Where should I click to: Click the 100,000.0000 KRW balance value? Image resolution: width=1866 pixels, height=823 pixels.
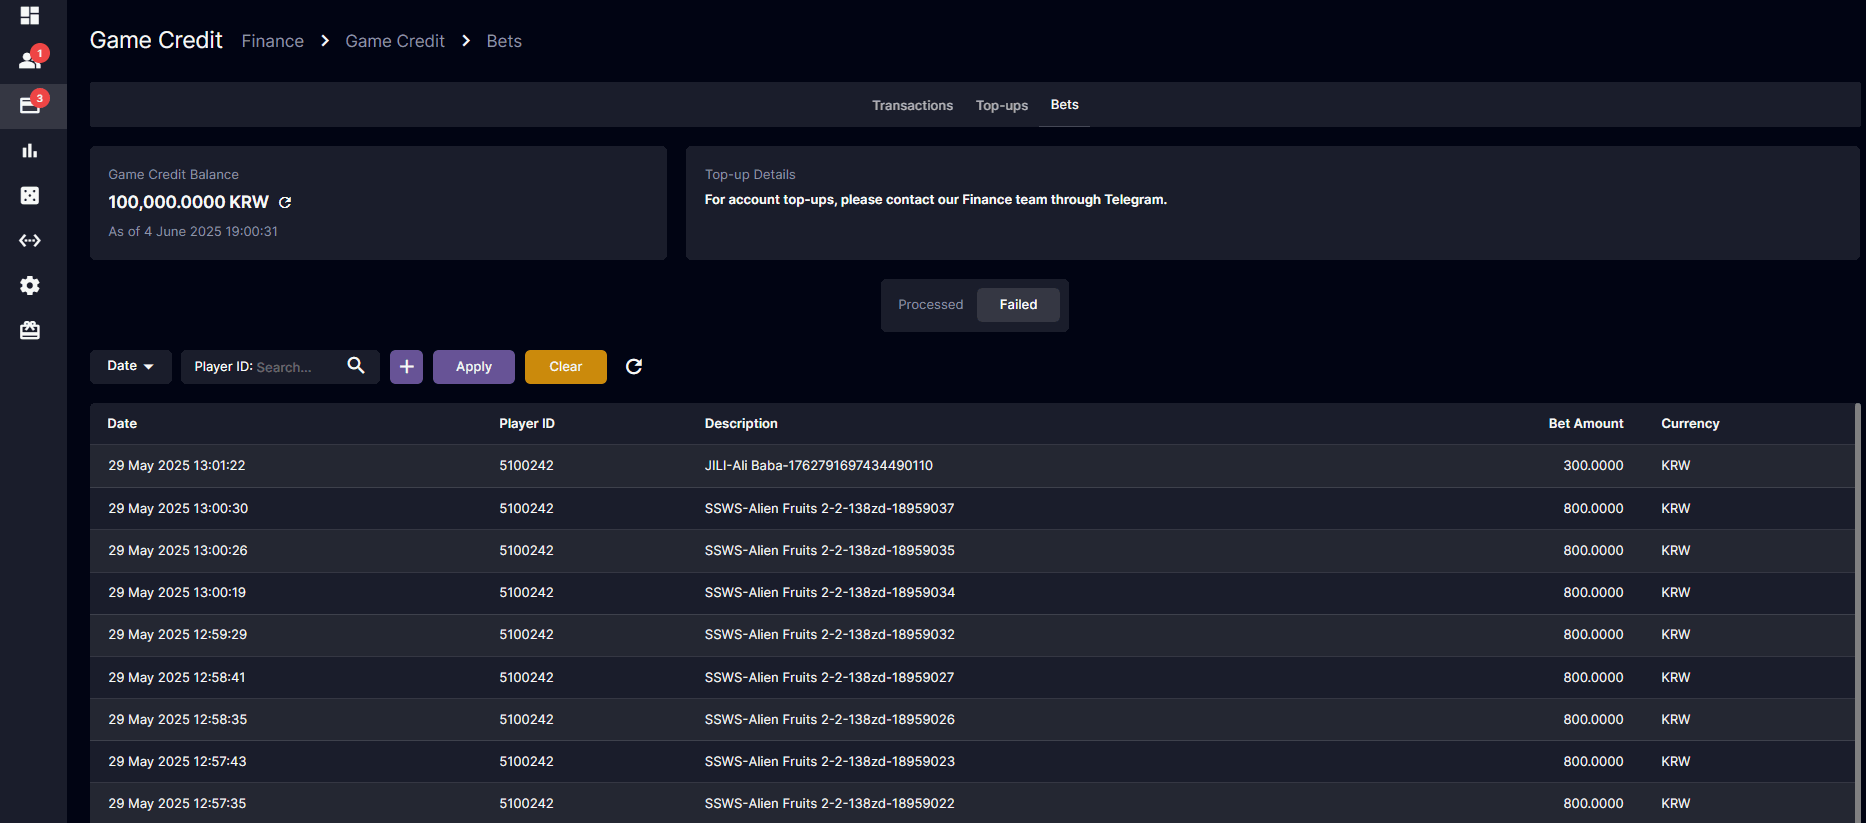(188, 202)
